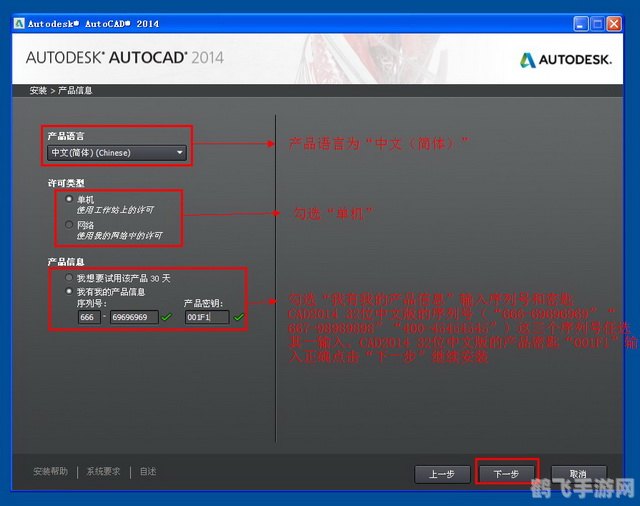
Task: Open the product language dropdown
Action: pos(117,153)
